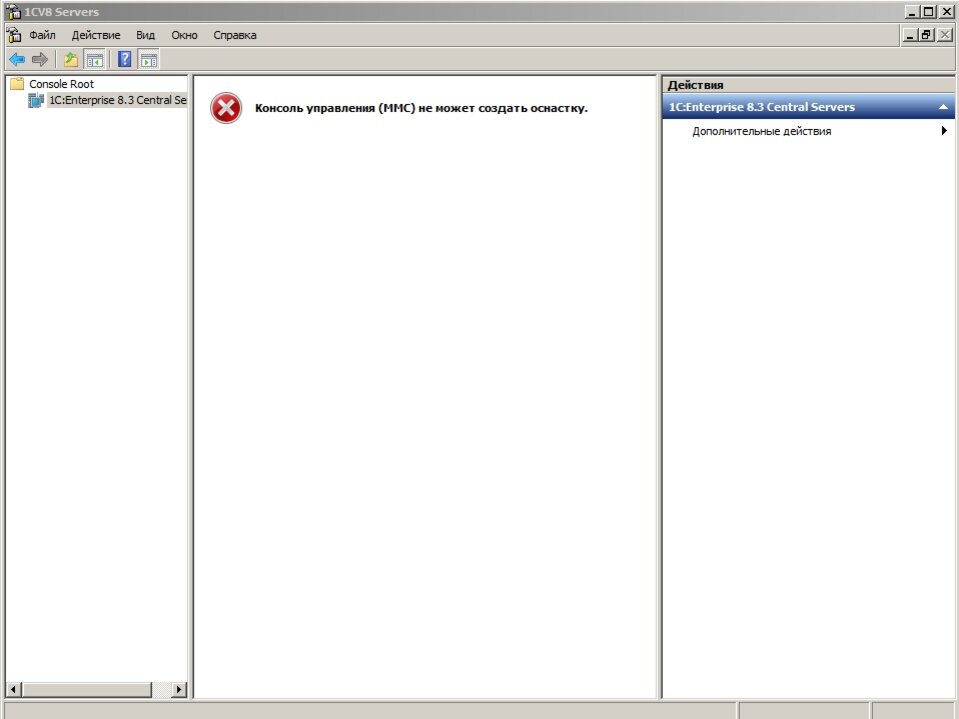Minimize the inner MDI console window
The height and width of the screenshot is (719, 959).
point(911,35)
